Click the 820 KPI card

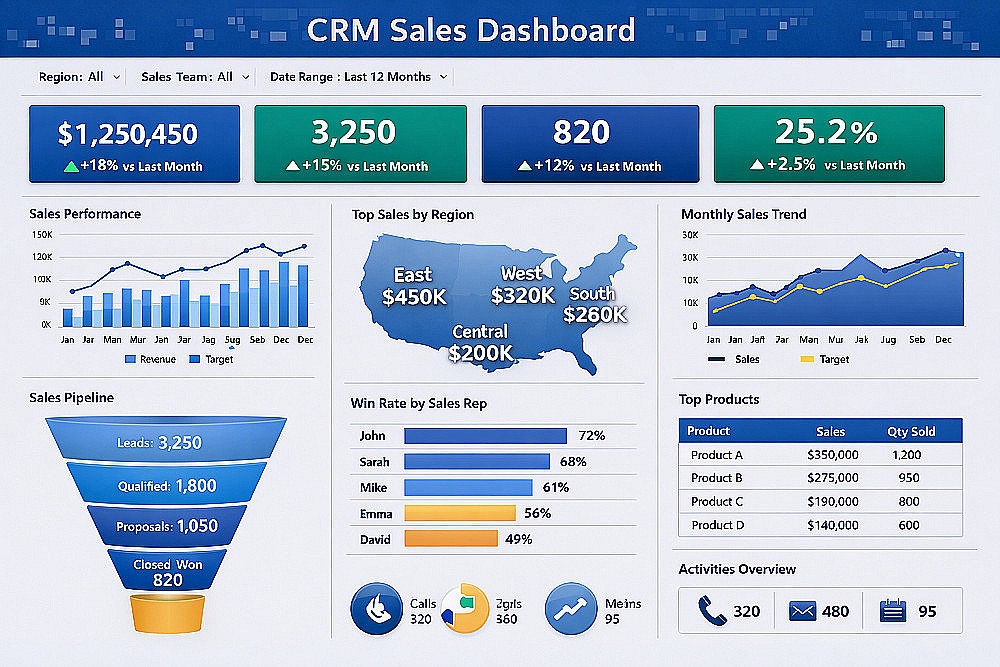[590, 144]
